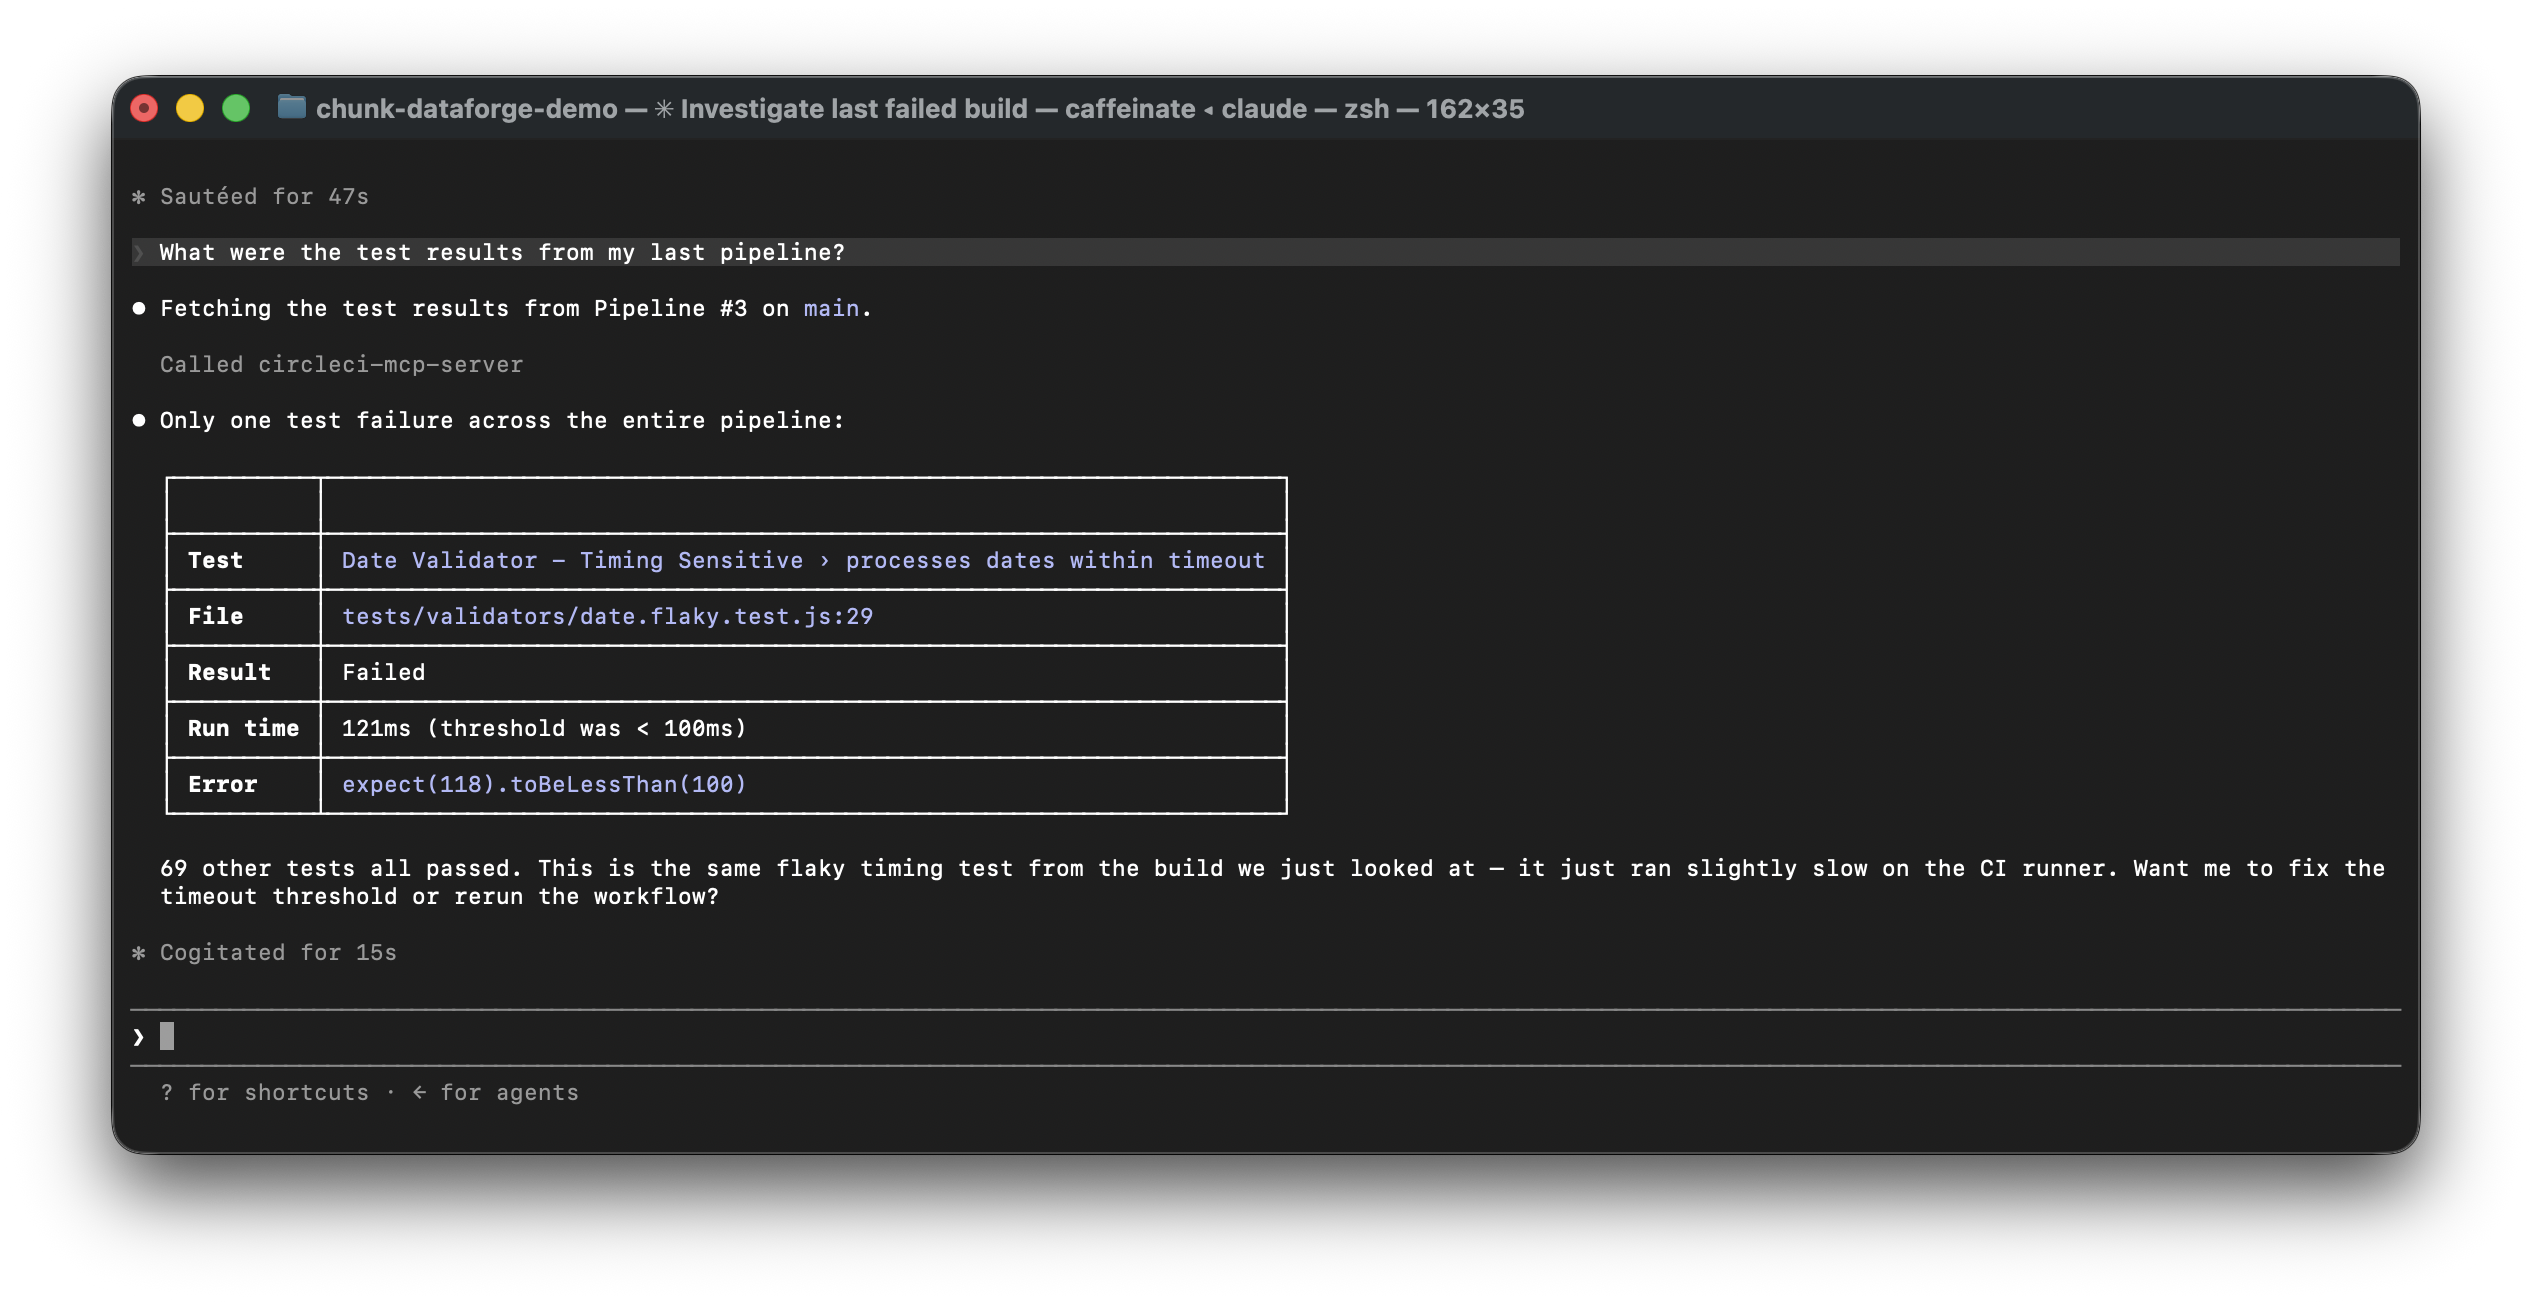
Task: Click 'Fetching the test results from Pipeline #3' line
Action: pos(516,309)
